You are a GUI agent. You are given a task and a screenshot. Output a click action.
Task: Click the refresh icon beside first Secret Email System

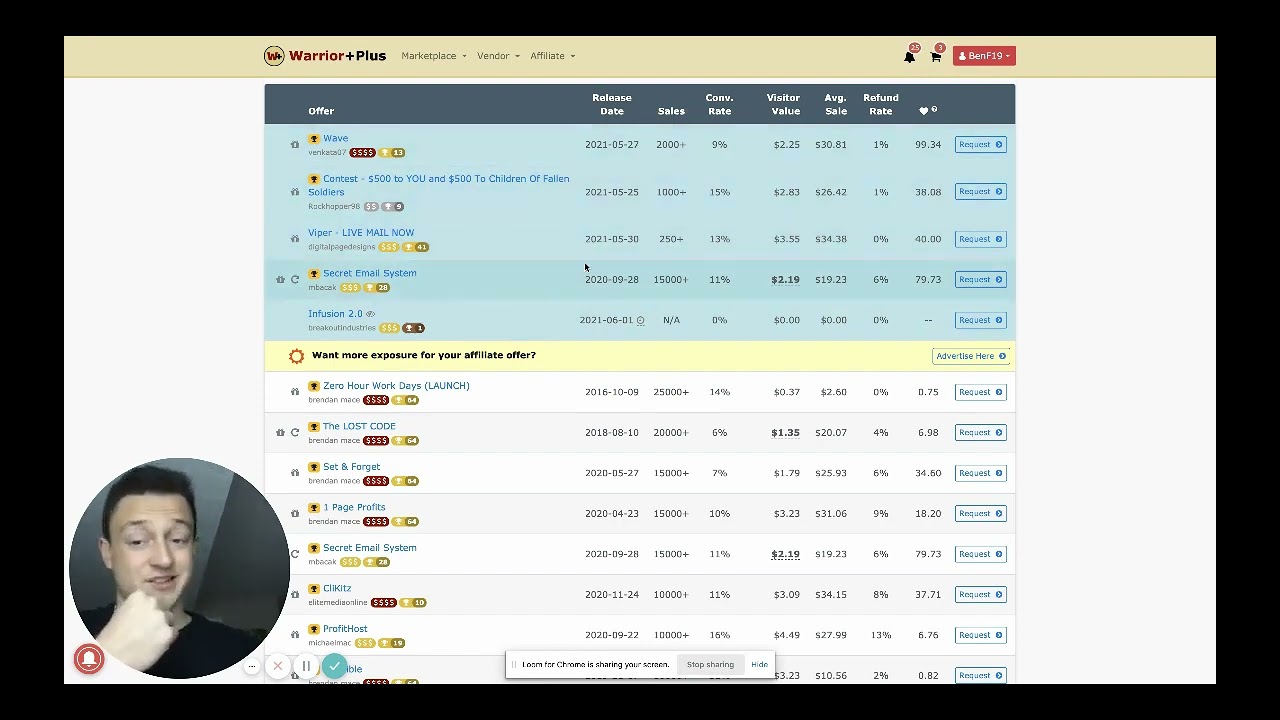[295, 280]
